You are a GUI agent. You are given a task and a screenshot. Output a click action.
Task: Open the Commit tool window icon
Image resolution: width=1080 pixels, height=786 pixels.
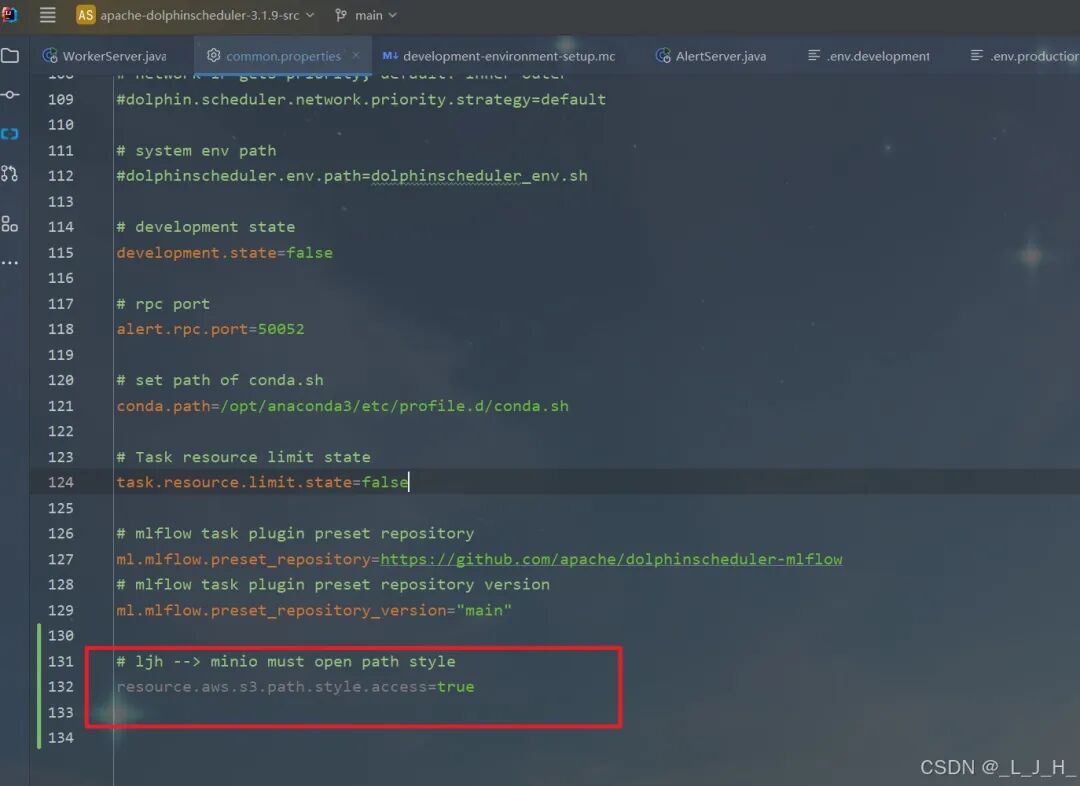pyautogui.click(x=10, y=94)
